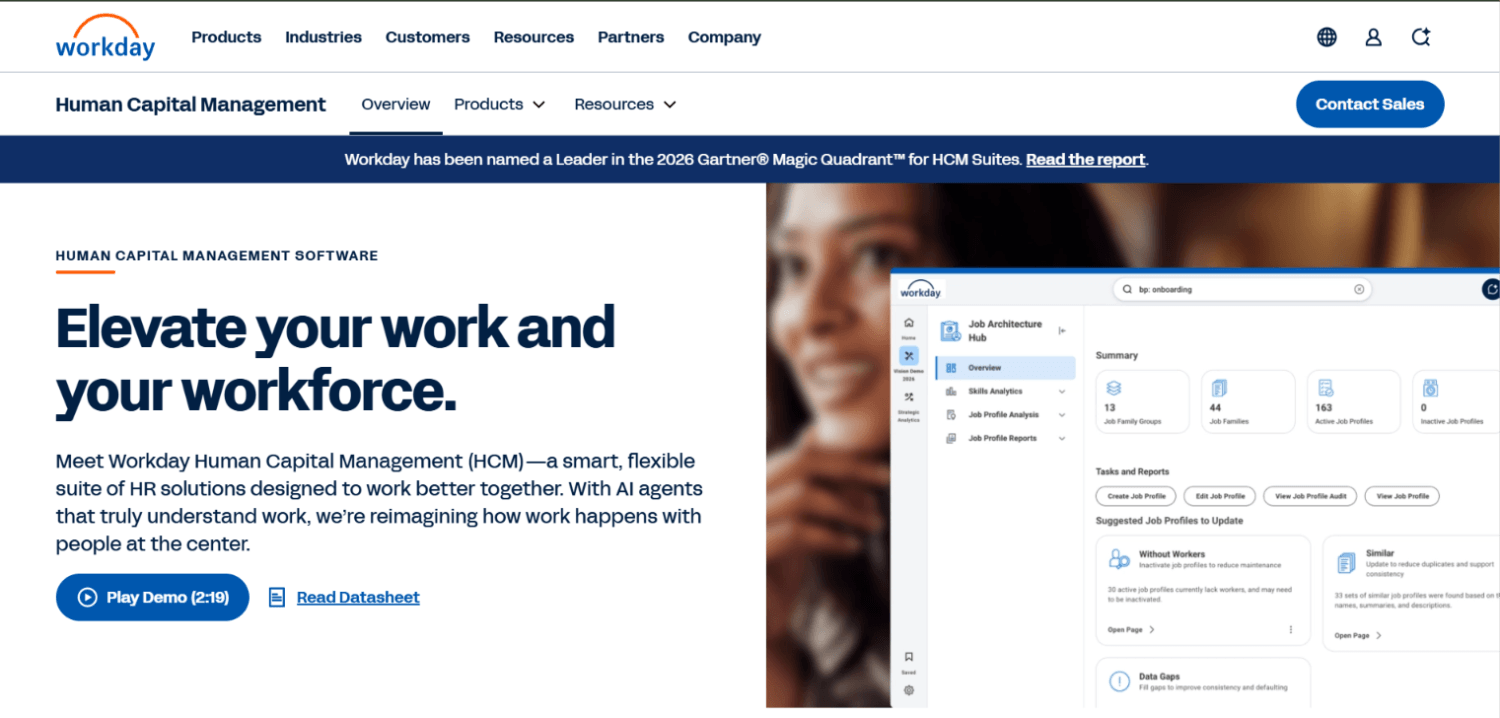Open the top Resources menu
The image size is (1500, 718).
533,37
